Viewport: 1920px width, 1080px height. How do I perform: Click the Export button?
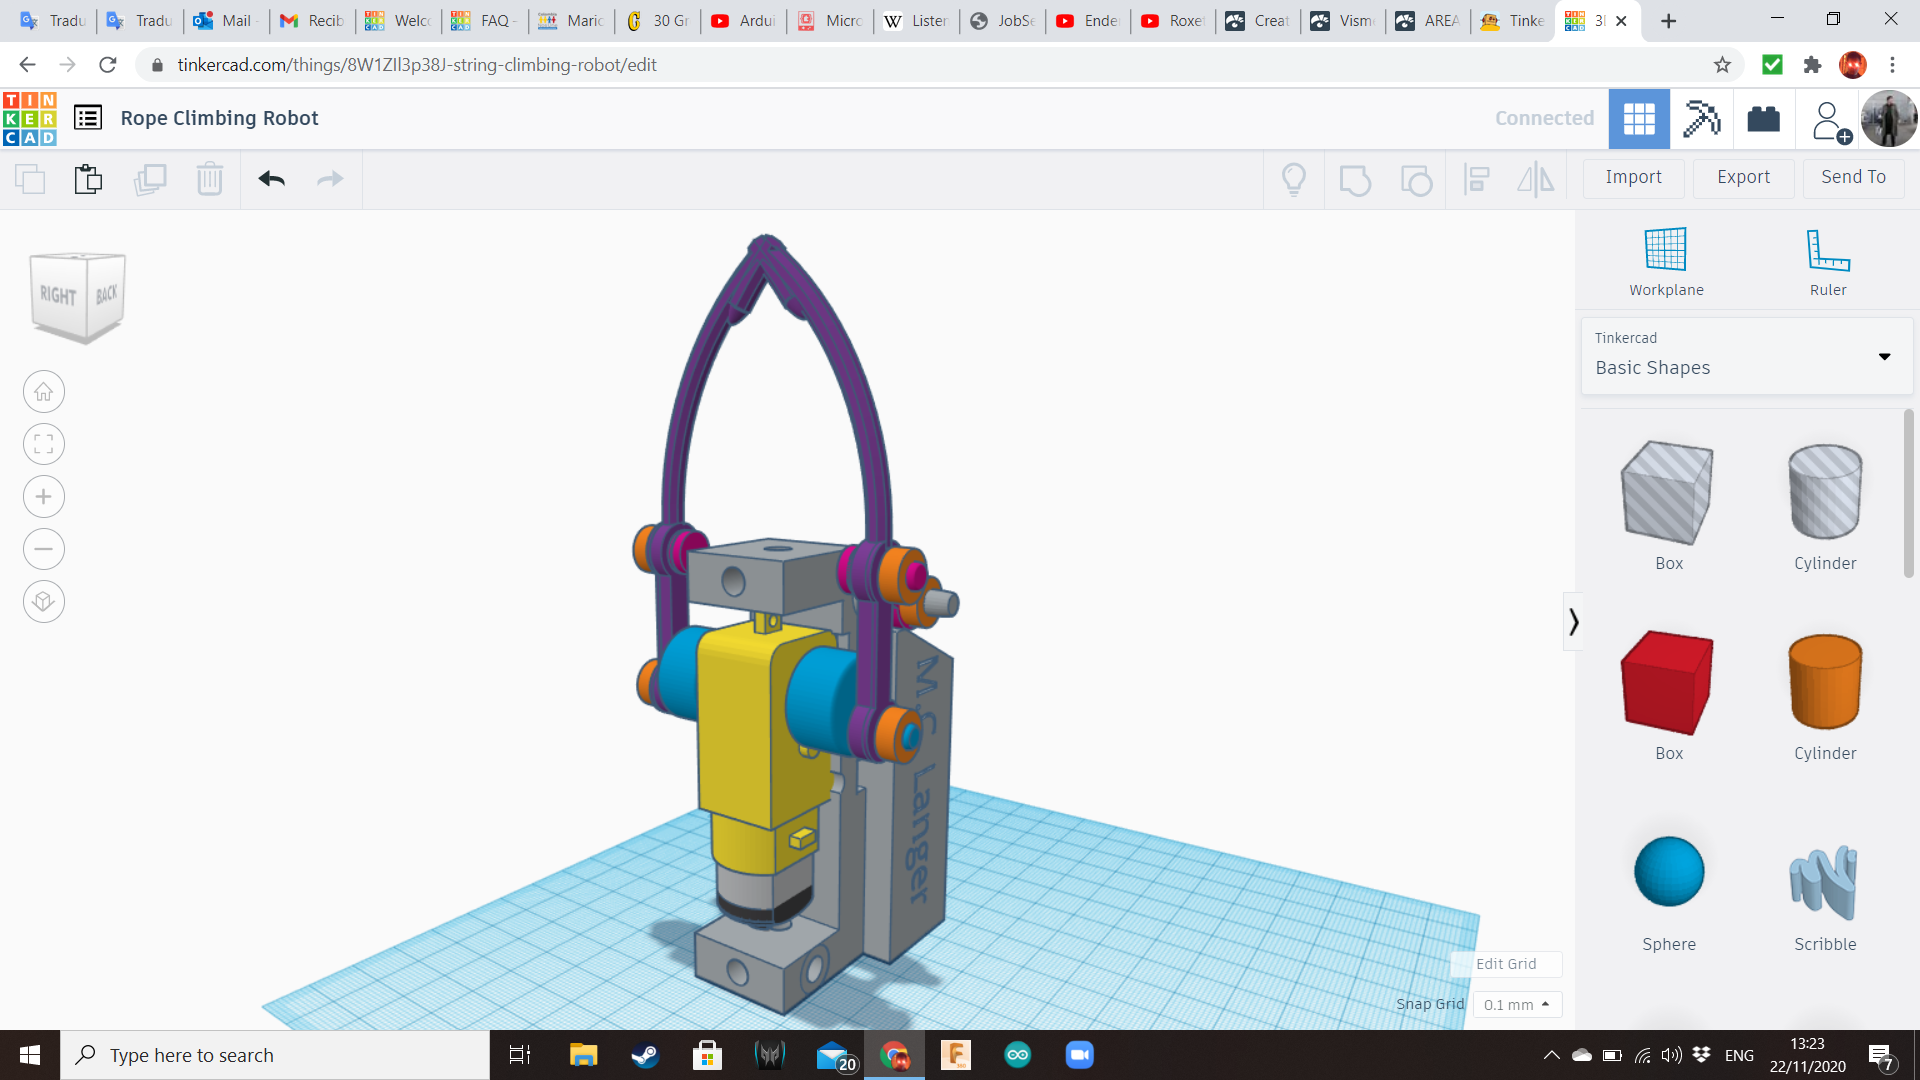[1743, 177]
